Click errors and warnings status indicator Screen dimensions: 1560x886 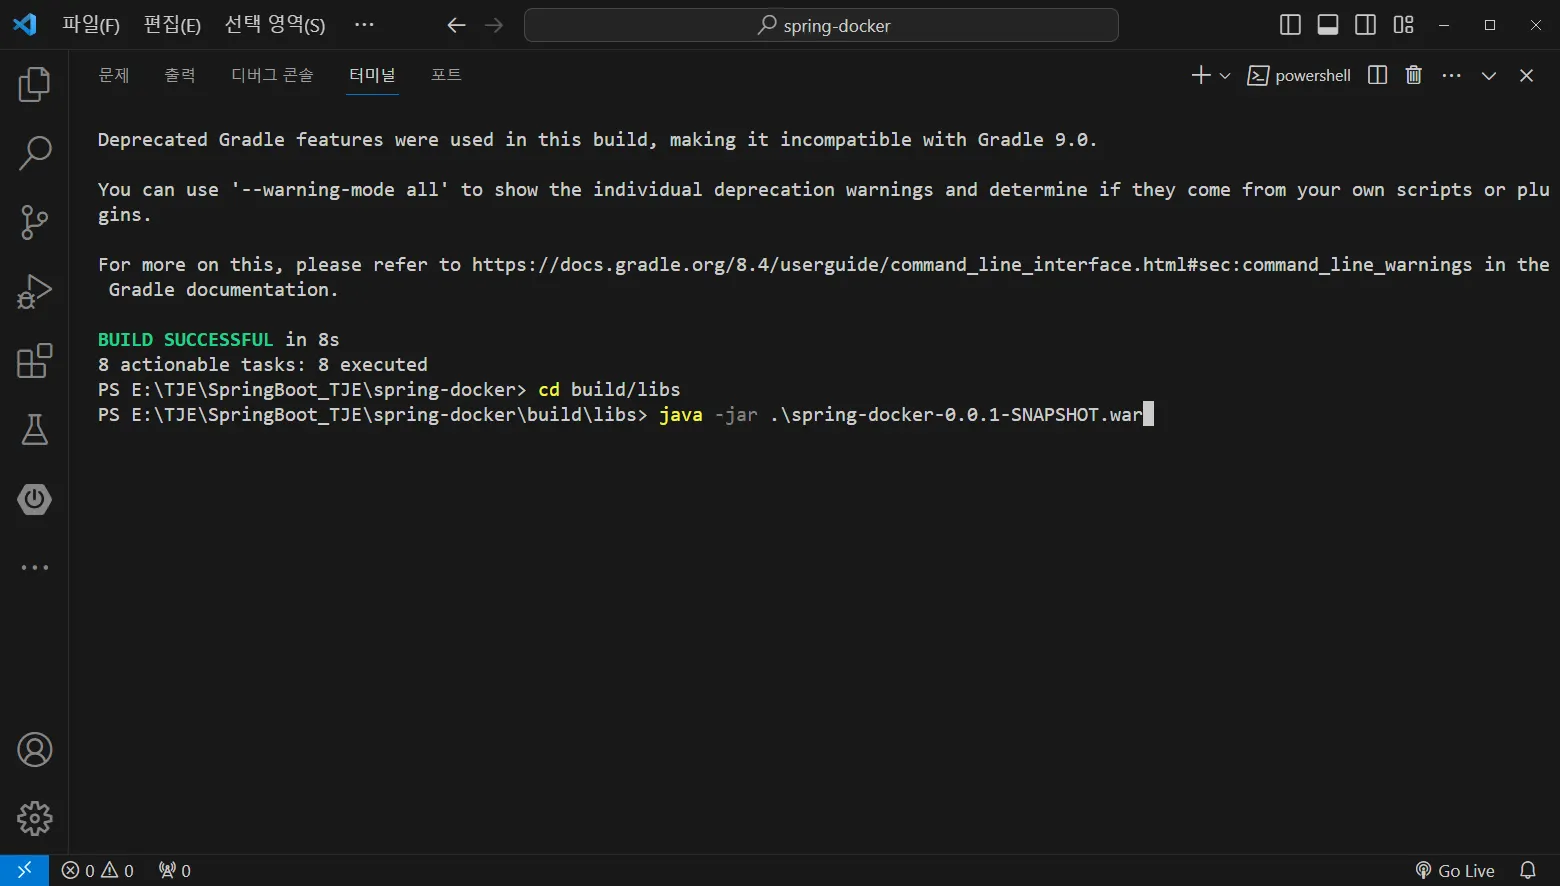pyautogui.click(x=98, y=871)
